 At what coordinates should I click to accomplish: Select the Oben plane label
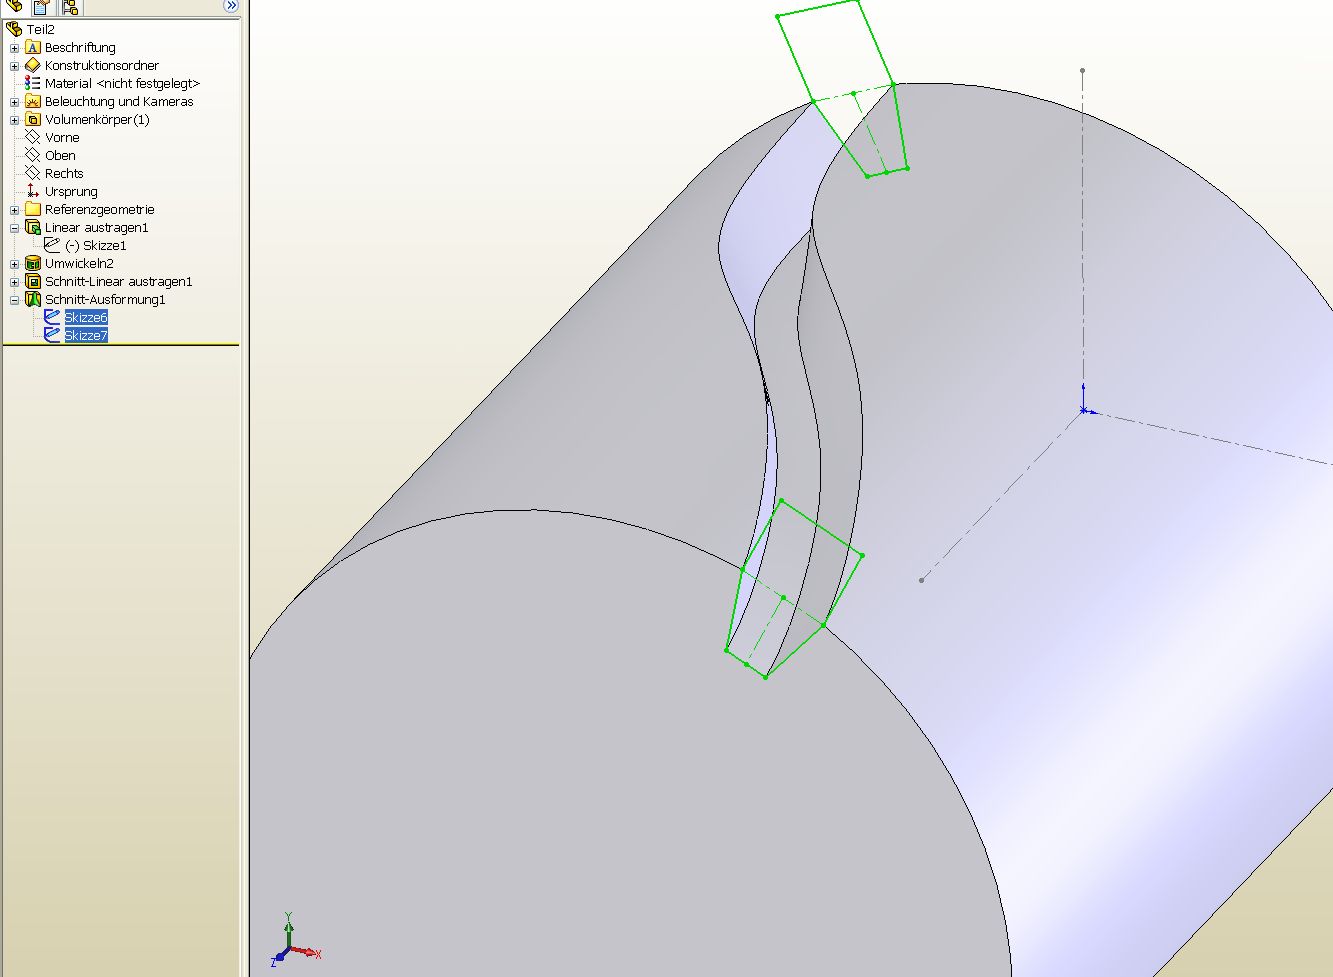pos(60,155)
